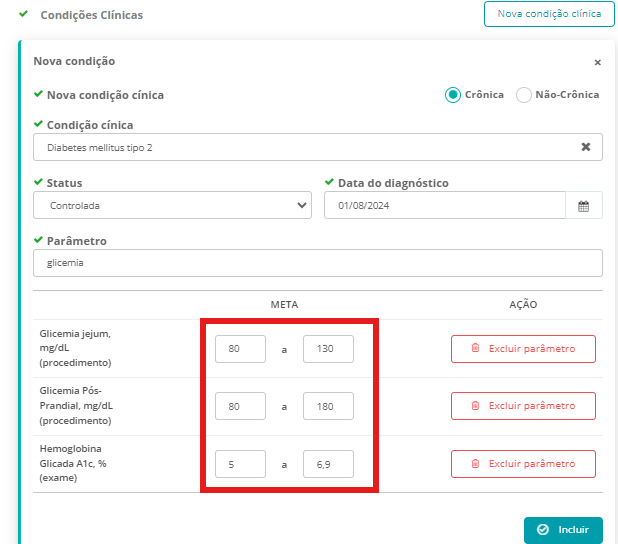Screen dimensions: 618x544
Task: Edit Pós-Prandial minimum target value
Action: 240,406
